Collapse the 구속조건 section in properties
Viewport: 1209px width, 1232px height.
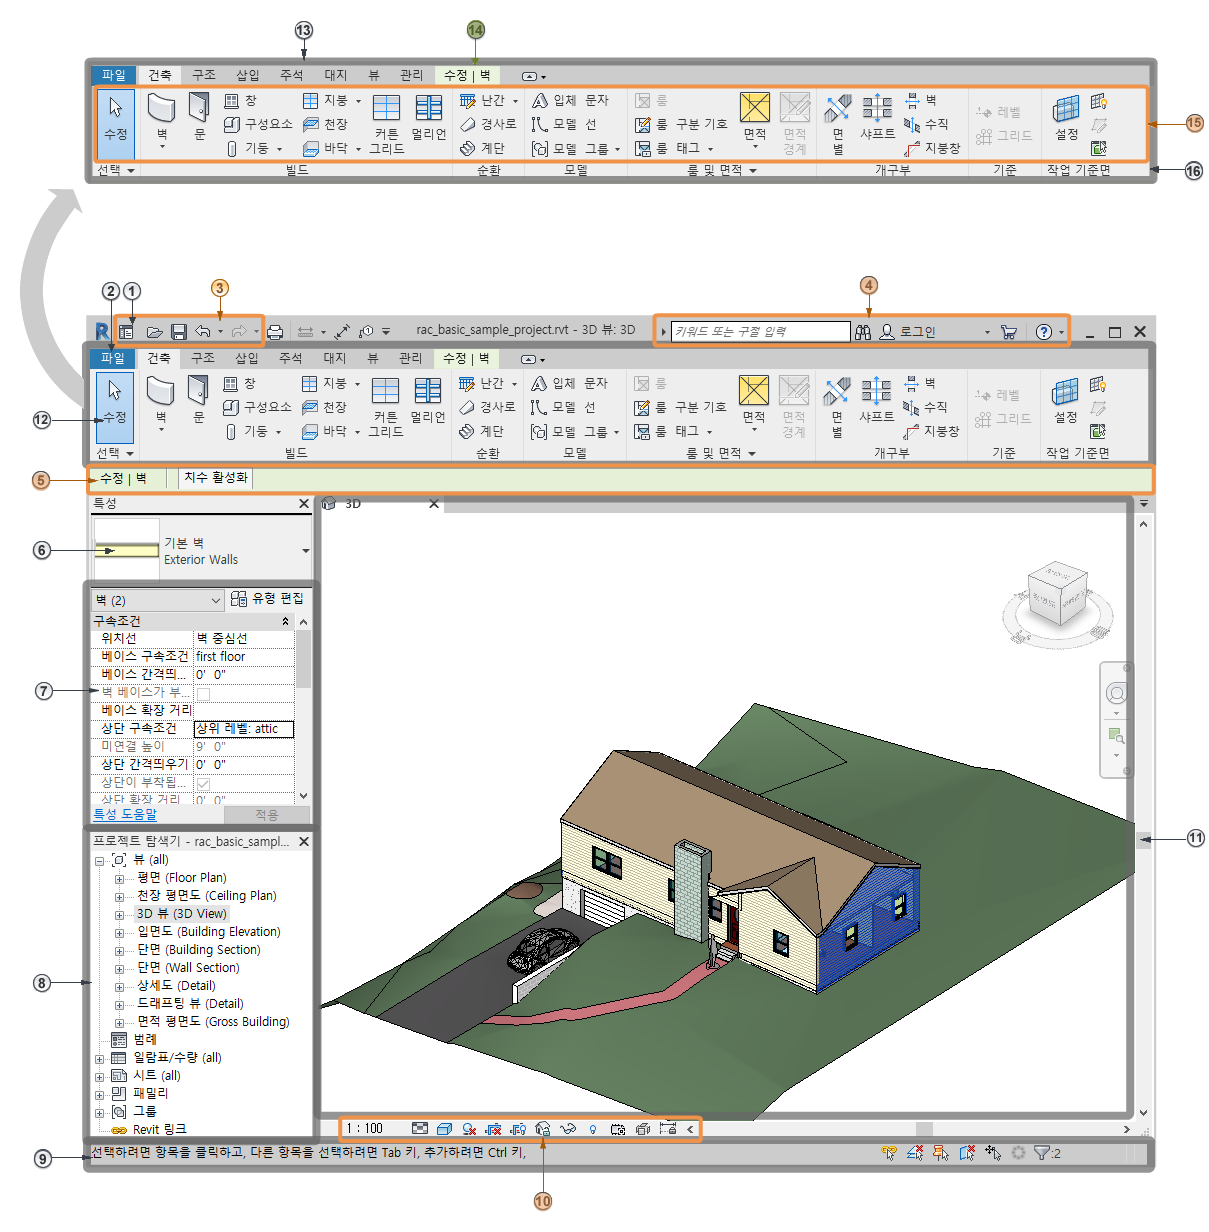tap(285, 621)
